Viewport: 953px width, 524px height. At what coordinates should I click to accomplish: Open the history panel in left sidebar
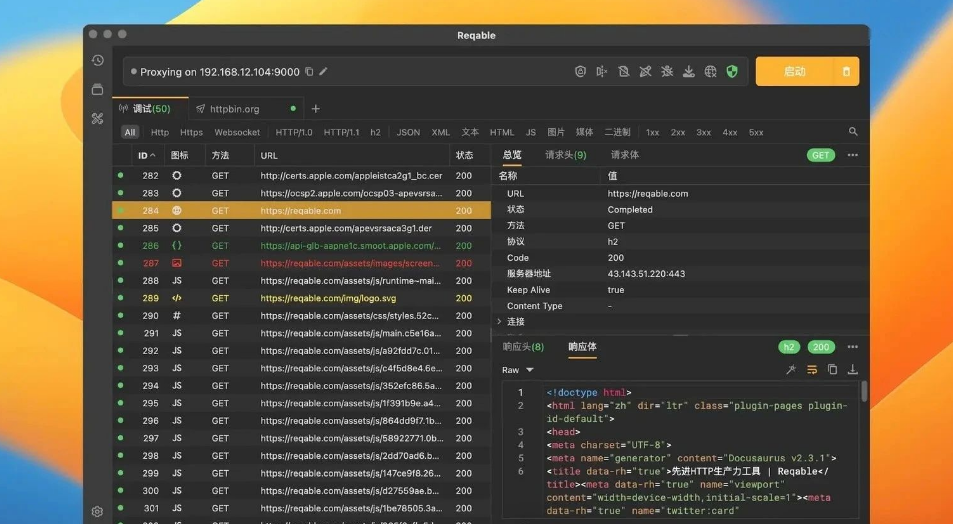[97, 60]
